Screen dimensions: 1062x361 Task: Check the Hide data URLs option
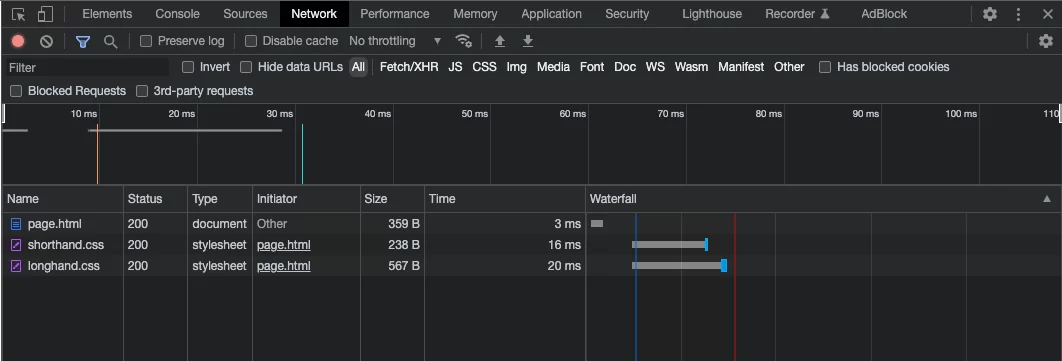click(247, 67)
